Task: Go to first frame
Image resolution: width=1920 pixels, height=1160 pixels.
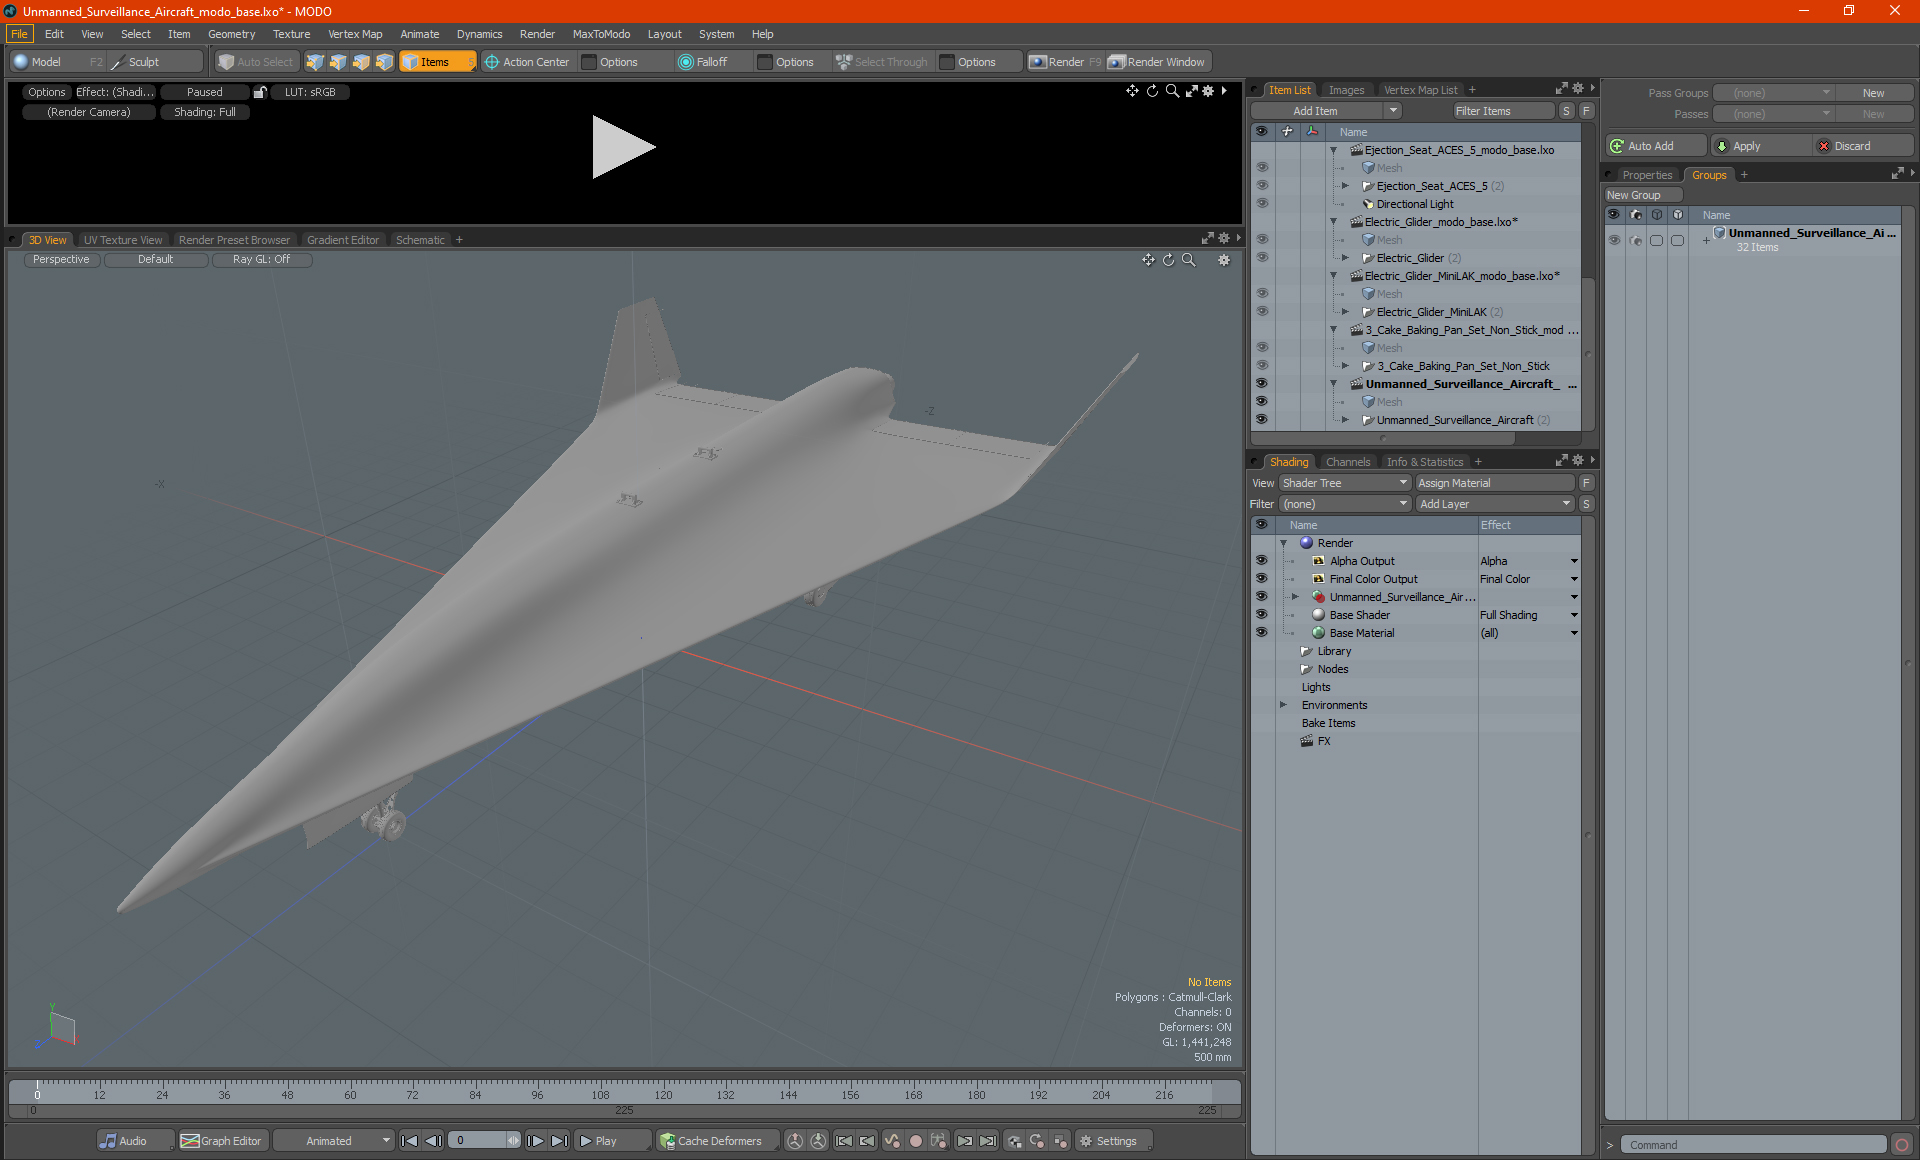Action: click(409, 1141)
